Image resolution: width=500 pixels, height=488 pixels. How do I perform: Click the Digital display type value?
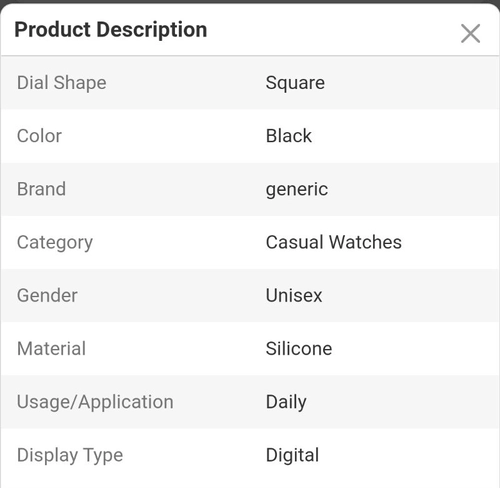coord(292,455)
